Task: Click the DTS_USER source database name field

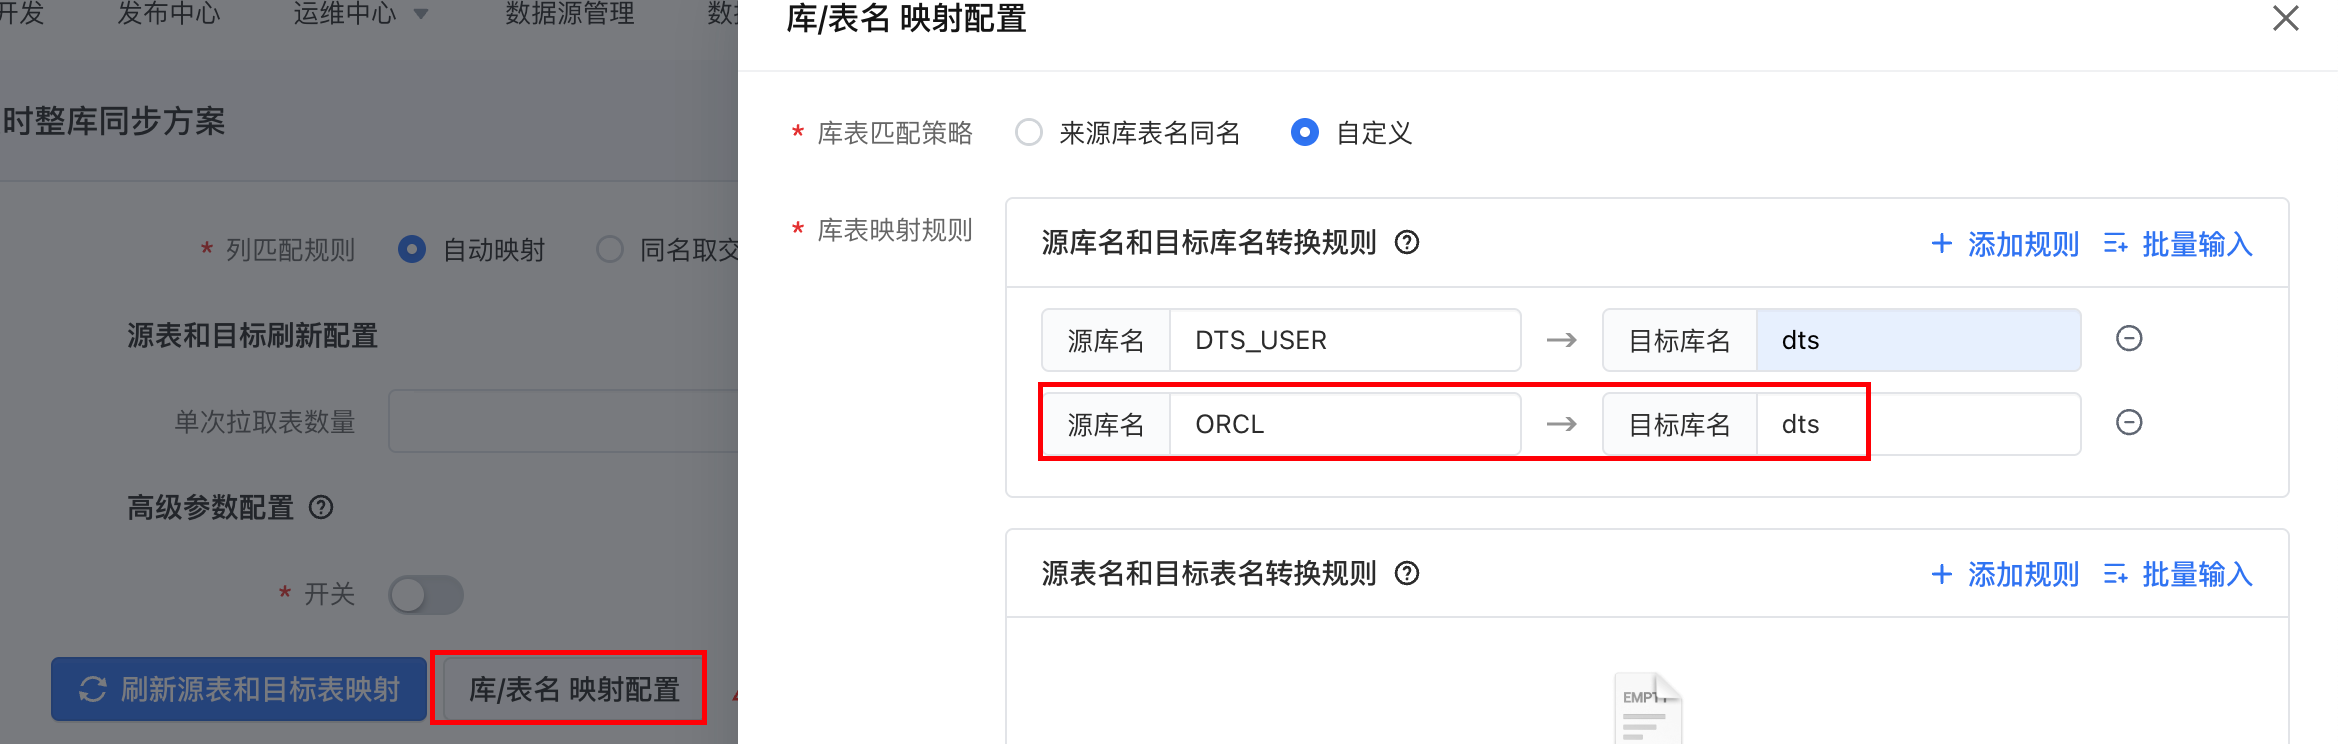Action: click(x=1344, y=340)
